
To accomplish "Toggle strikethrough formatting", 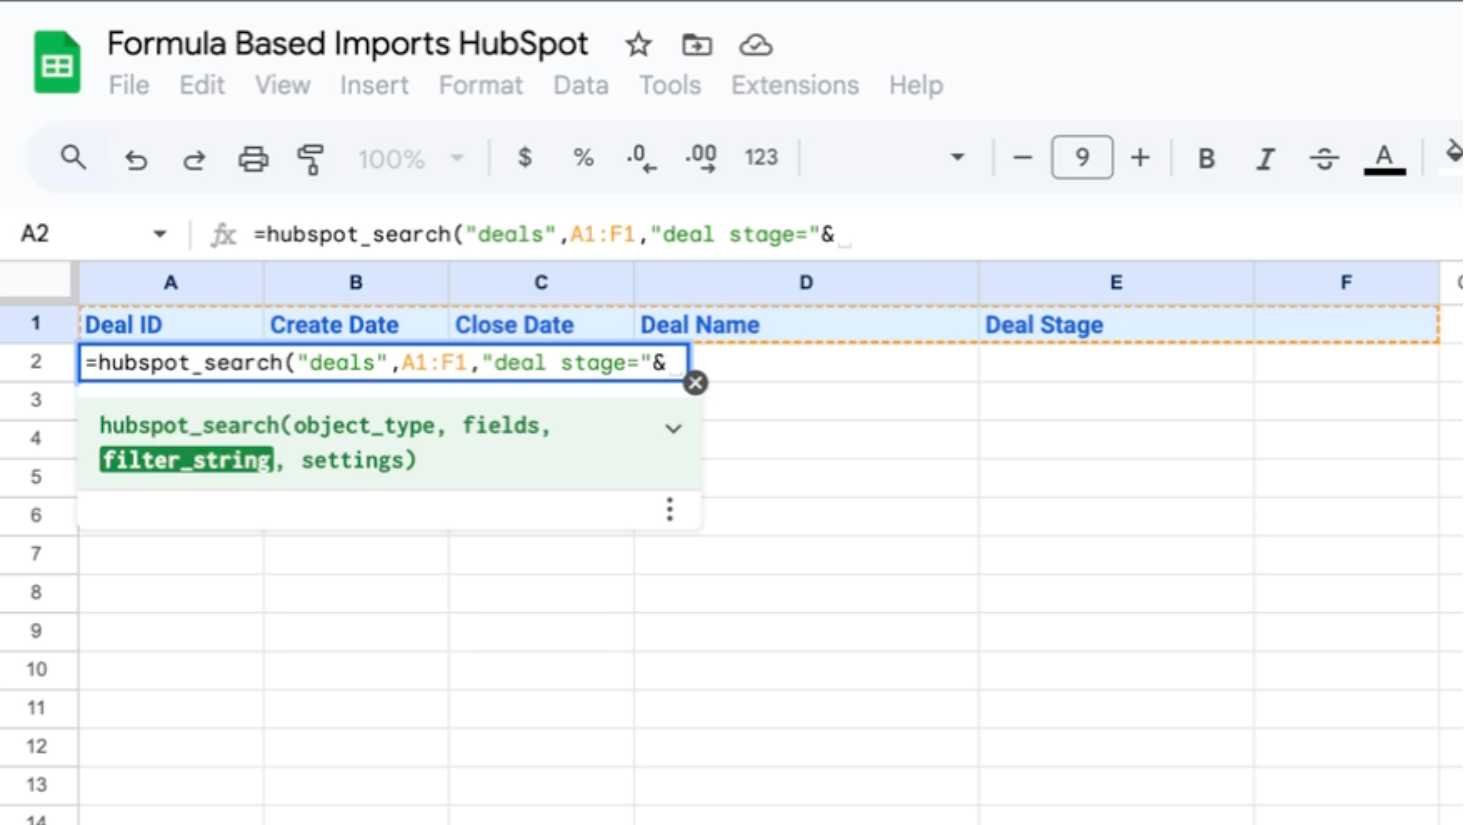I will (x=1324, y=158).
